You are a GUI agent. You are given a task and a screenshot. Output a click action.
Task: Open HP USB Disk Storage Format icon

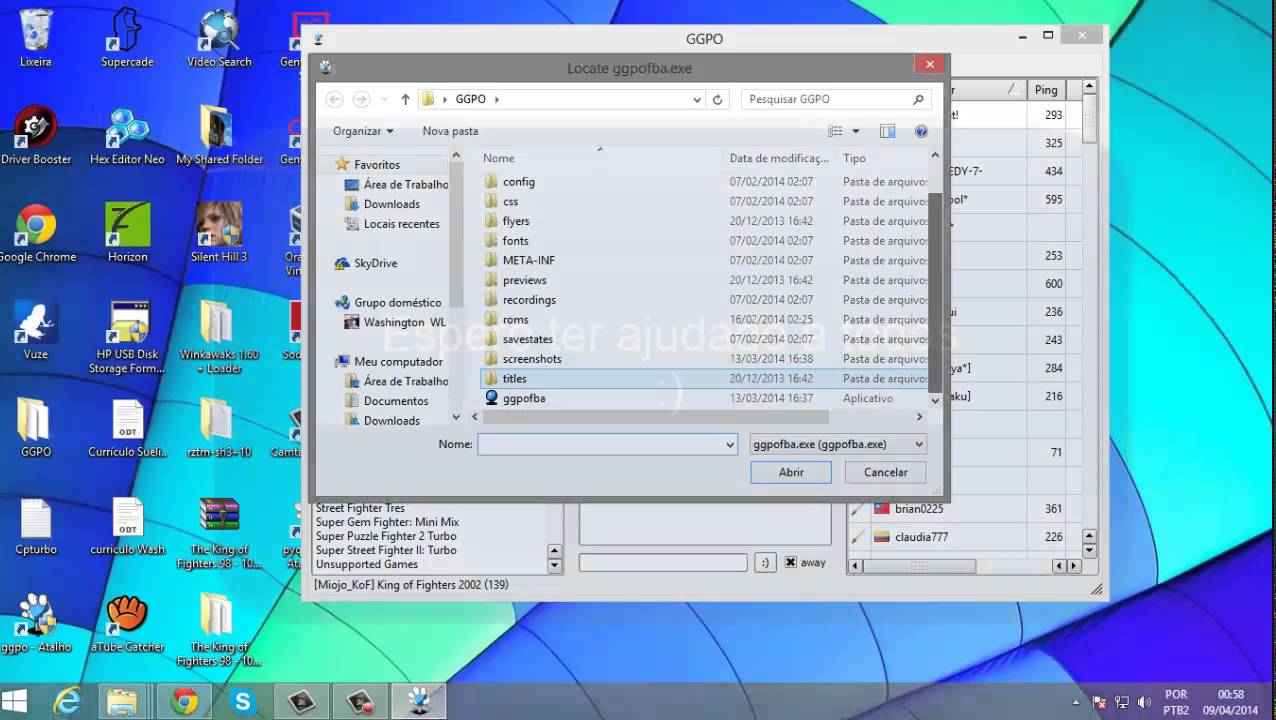[127, 338]
